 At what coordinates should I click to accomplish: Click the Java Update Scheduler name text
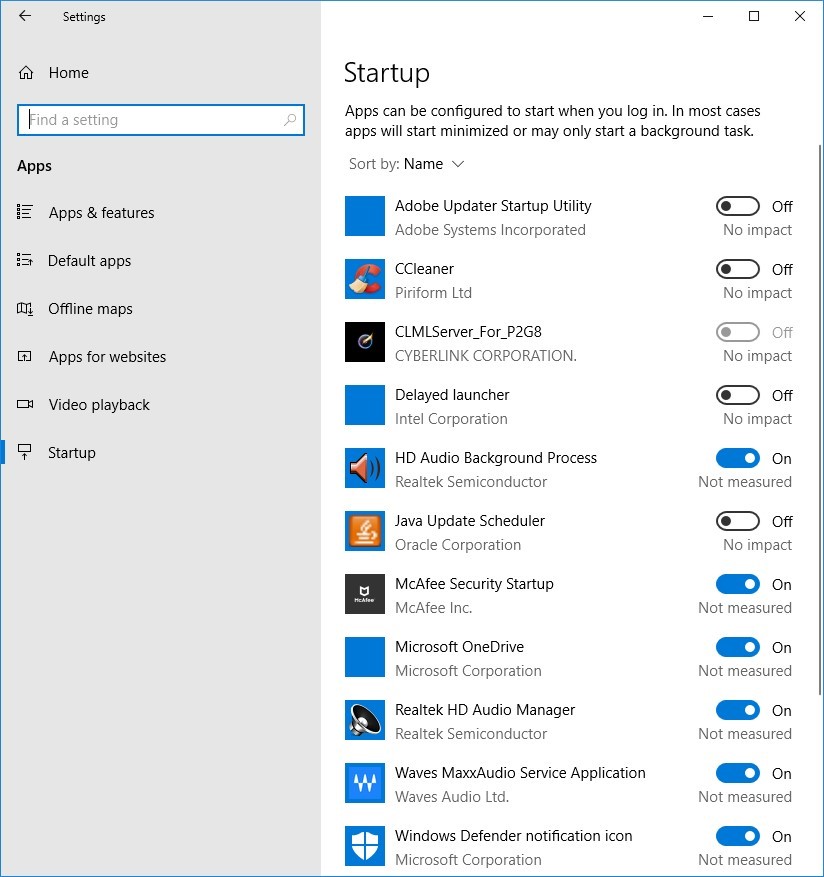pos(469,521)
